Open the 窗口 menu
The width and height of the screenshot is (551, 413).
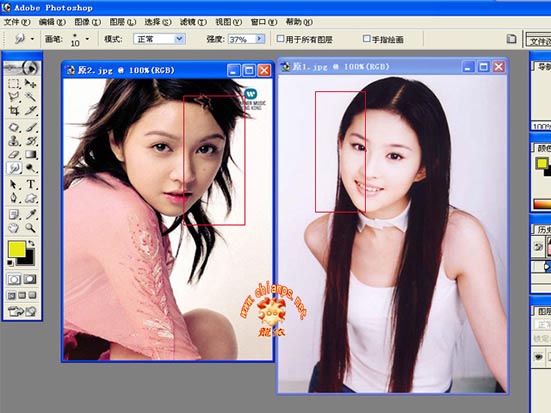click(264, 22)
